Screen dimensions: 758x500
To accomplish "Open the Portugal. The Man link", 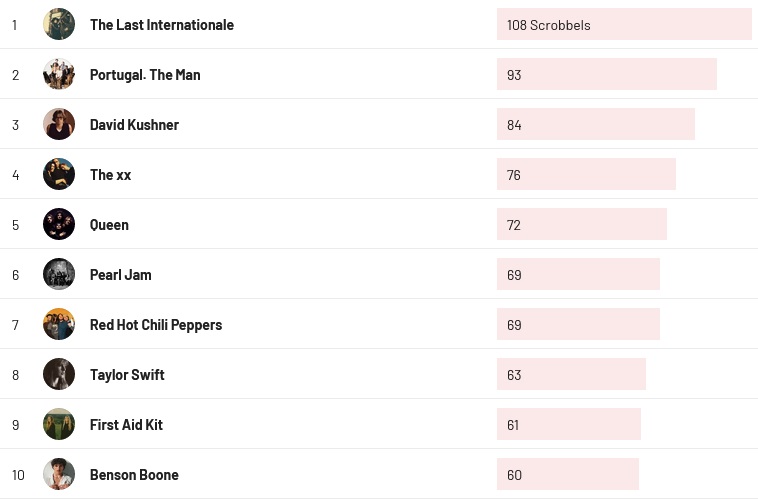I will click(x=145, y=75).
